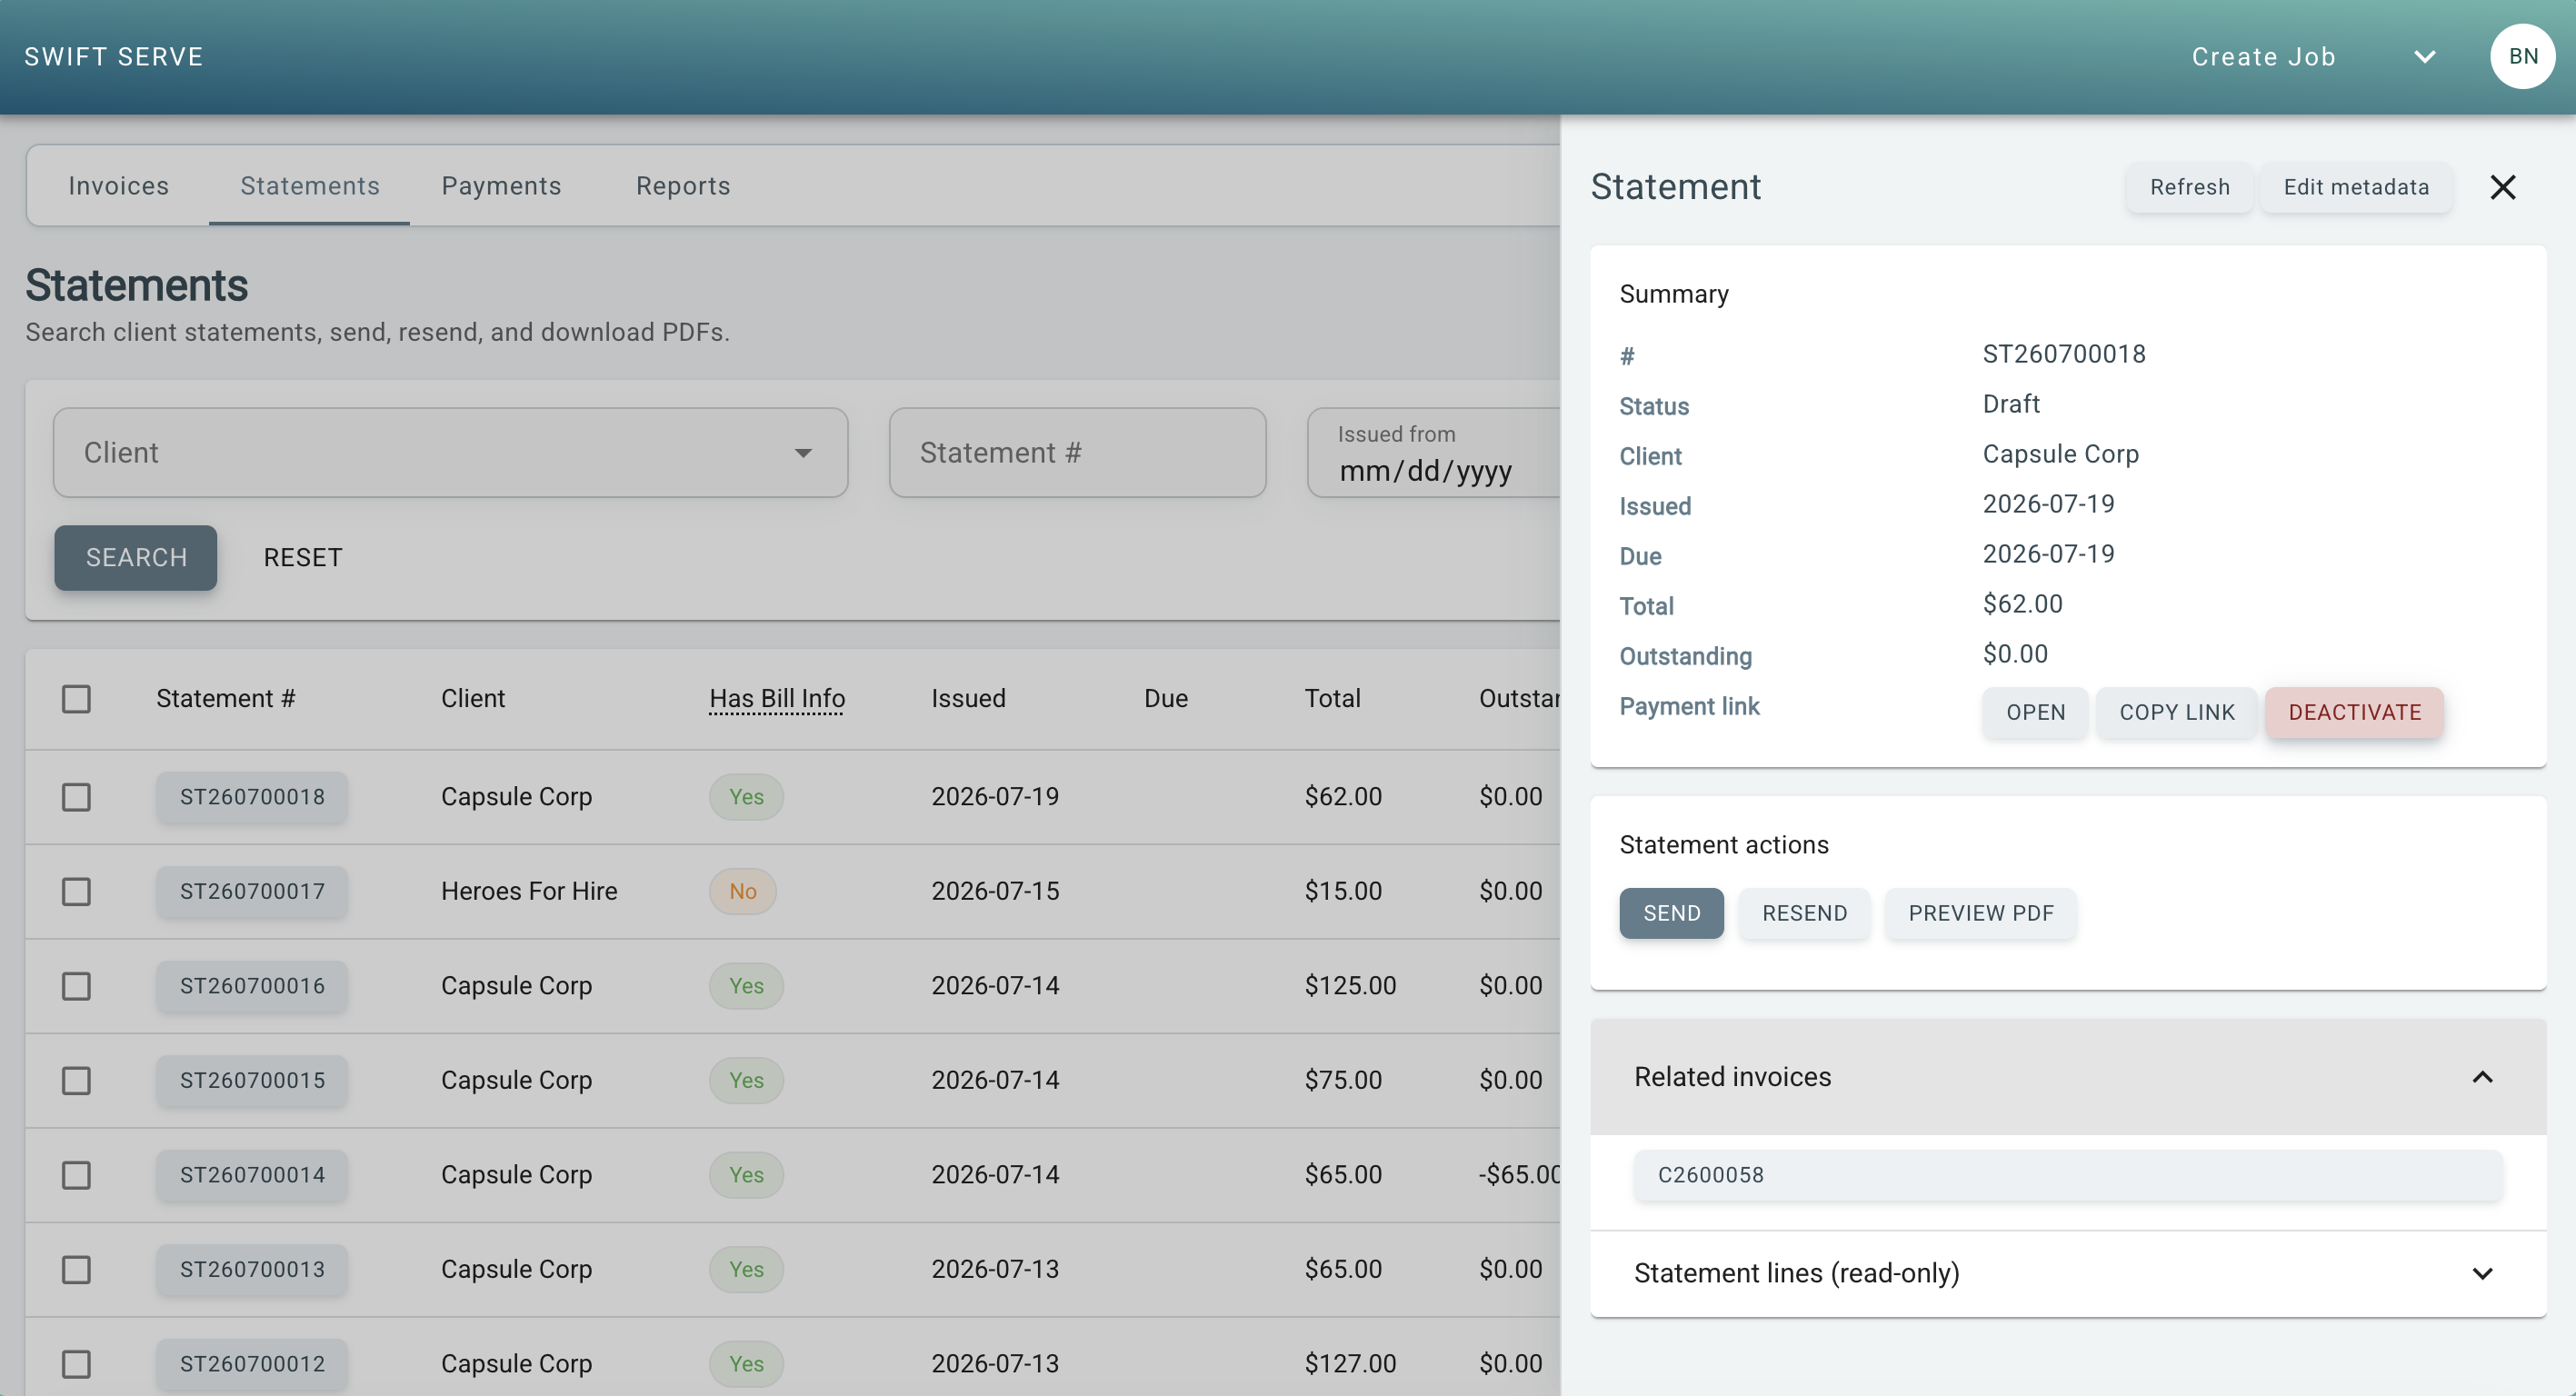Click the SEND statement button
Screen dimensions: 2576x1396
click(x=1671, y=914)
